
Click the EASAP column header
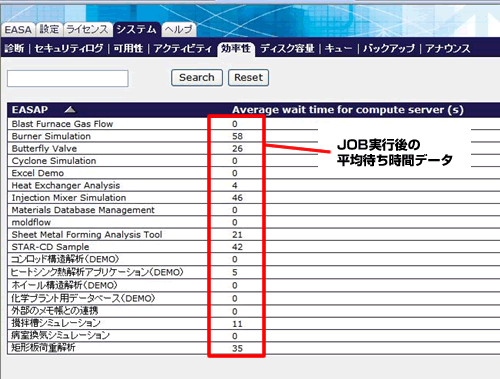[30, 110]
